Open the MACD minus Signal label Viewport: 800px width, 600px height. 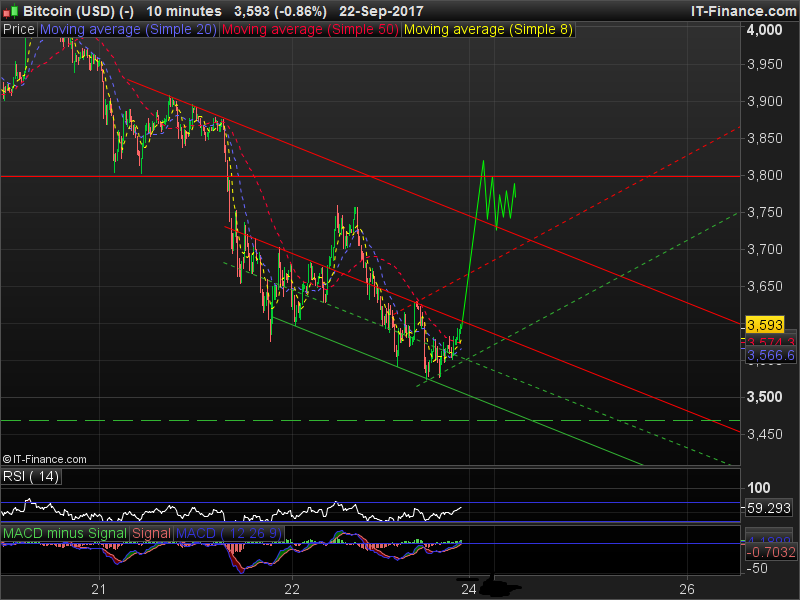[x=65, y=533]
